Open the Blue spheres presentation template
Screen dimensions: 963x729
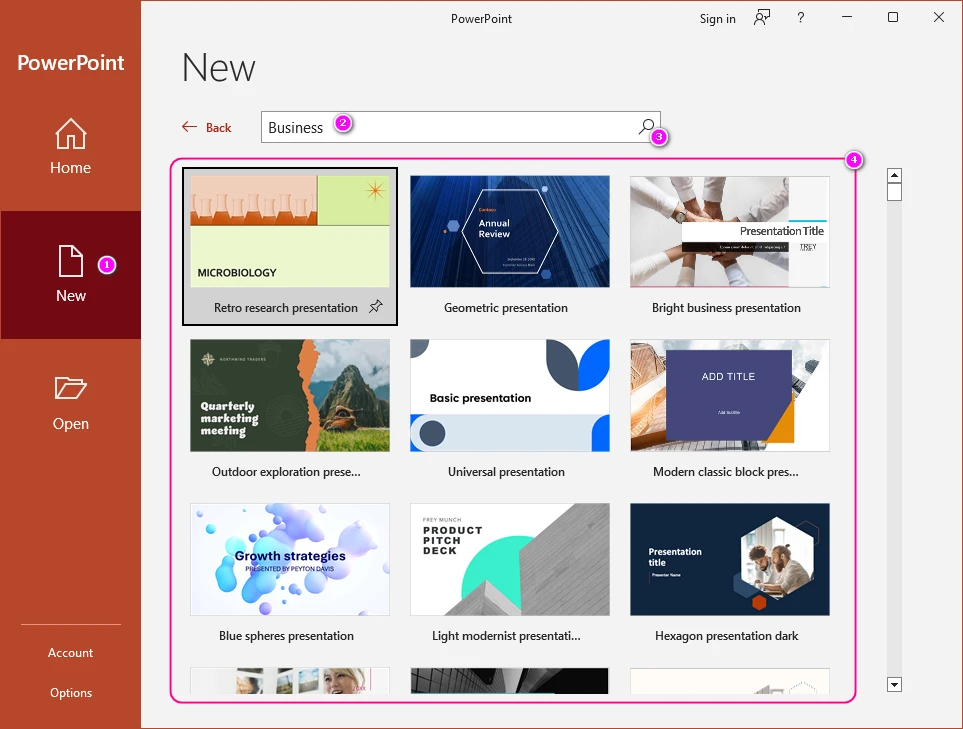pos(289,559)
